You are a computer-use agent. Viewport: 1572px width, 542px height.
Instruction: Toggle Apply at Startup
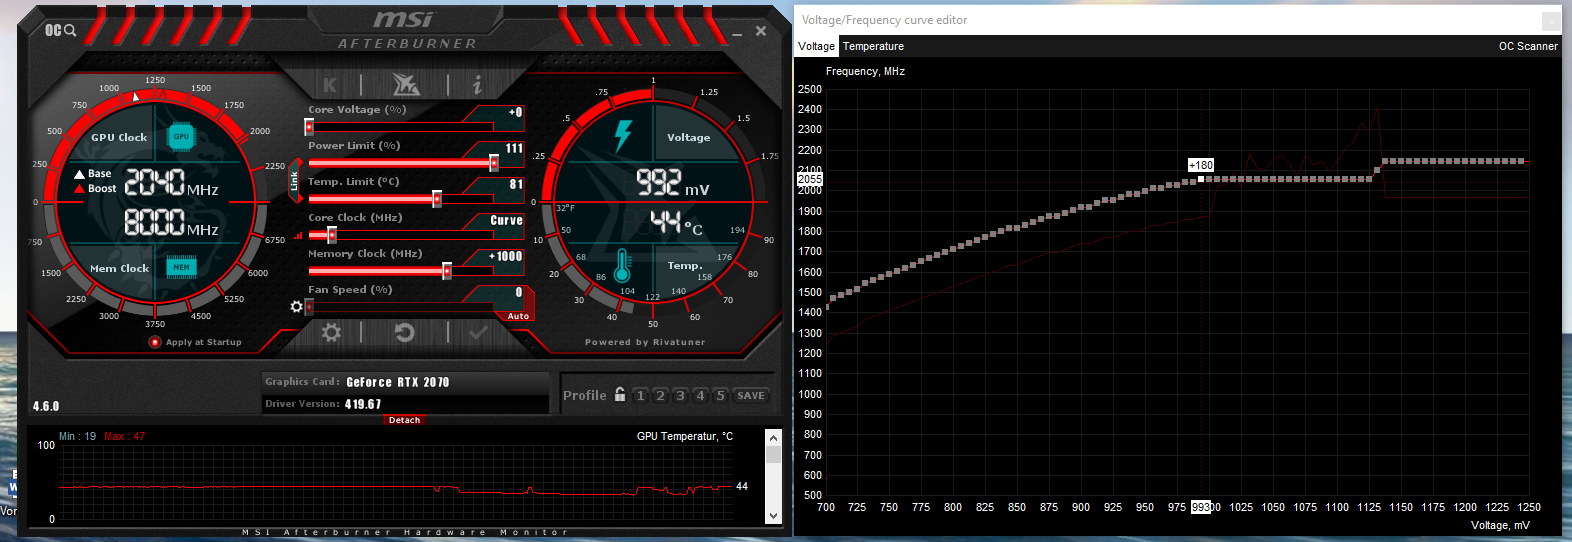click(x=155, y=342)
